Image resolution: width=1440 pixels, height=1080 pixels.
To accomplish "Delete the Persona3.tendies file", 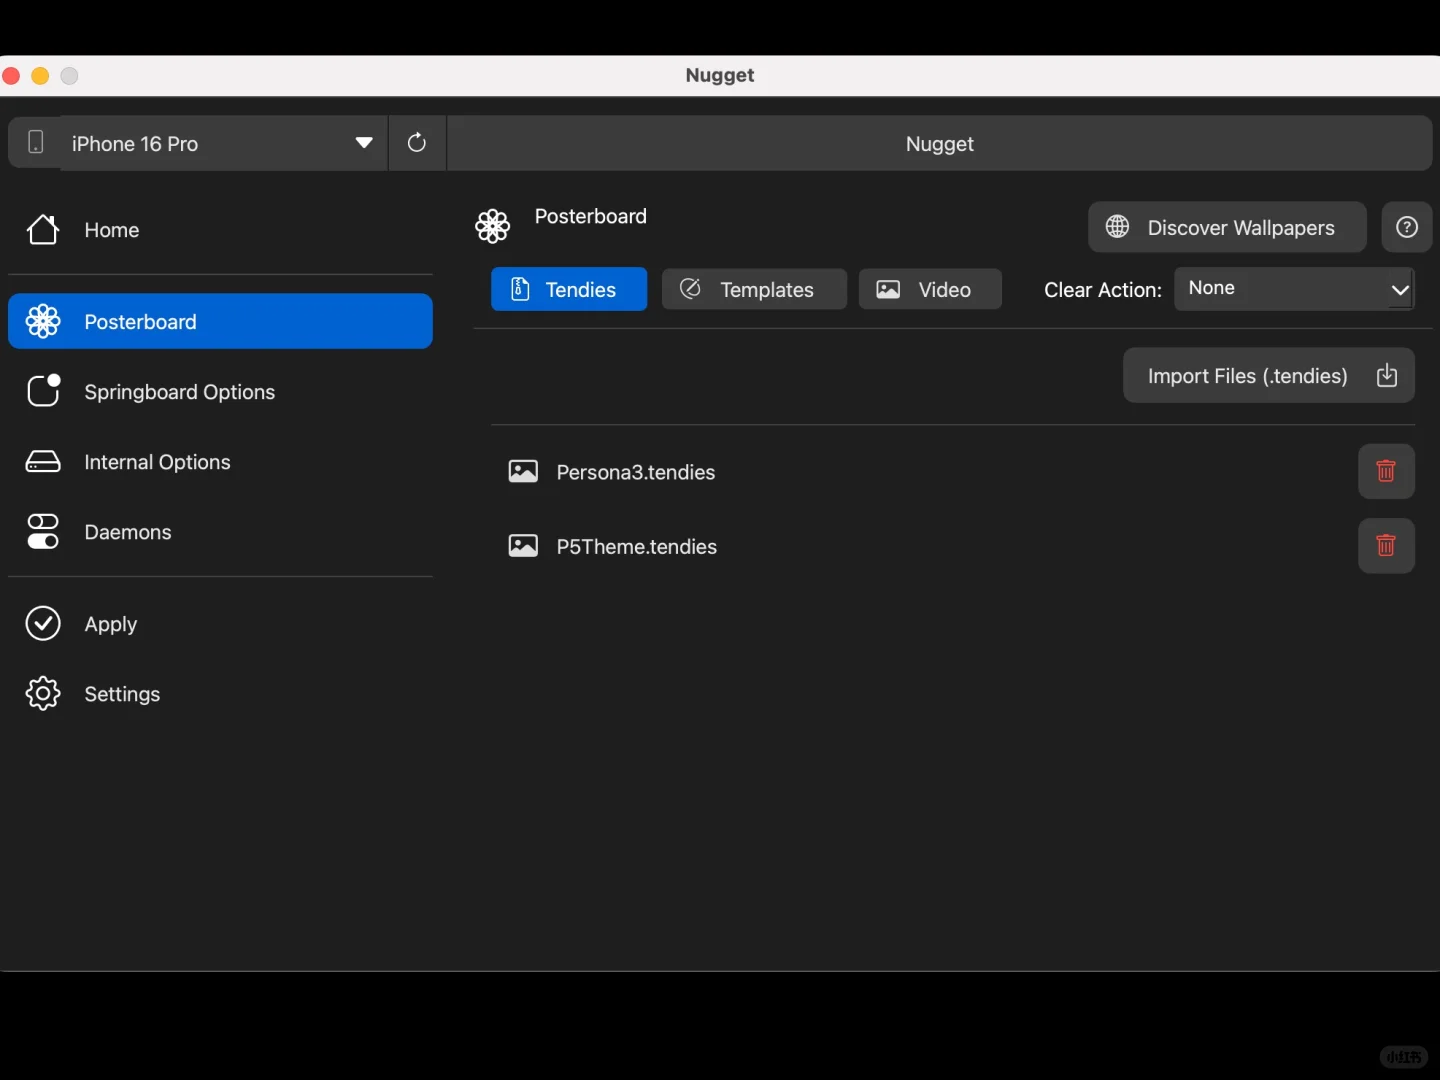I will point(1386,471).
